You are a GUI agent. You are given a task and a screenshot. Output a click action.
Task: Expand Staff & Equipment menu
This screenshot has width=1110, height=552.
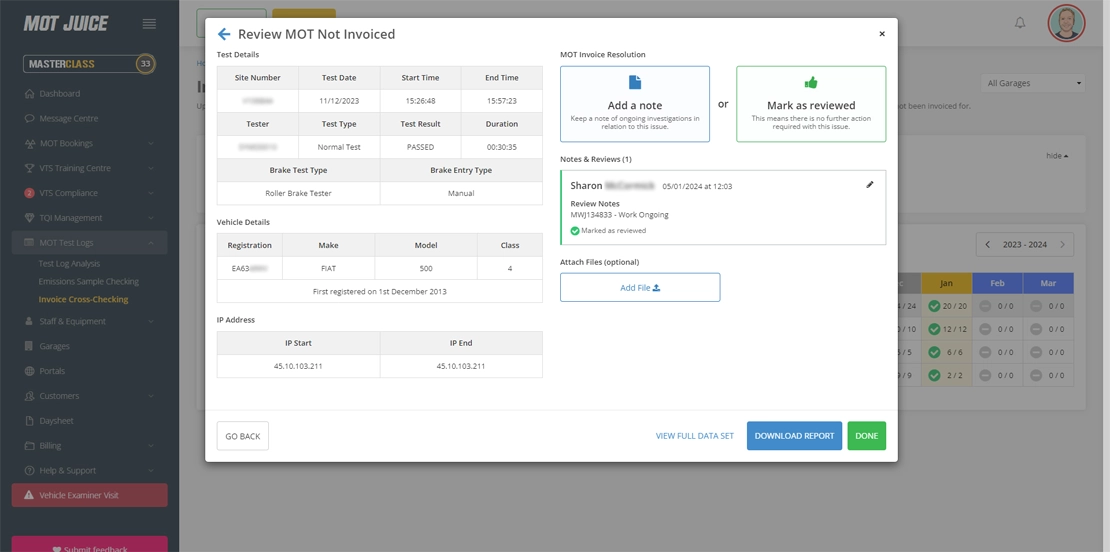coord(89,321)
